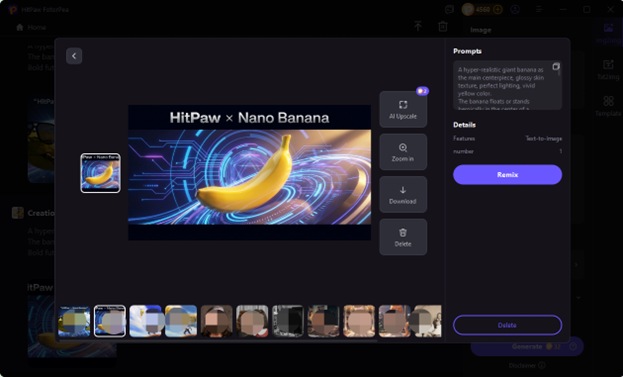The image size is (623, 377).
Task: Select the banana thumbnail left of the preview
Action: click(101, 173)
